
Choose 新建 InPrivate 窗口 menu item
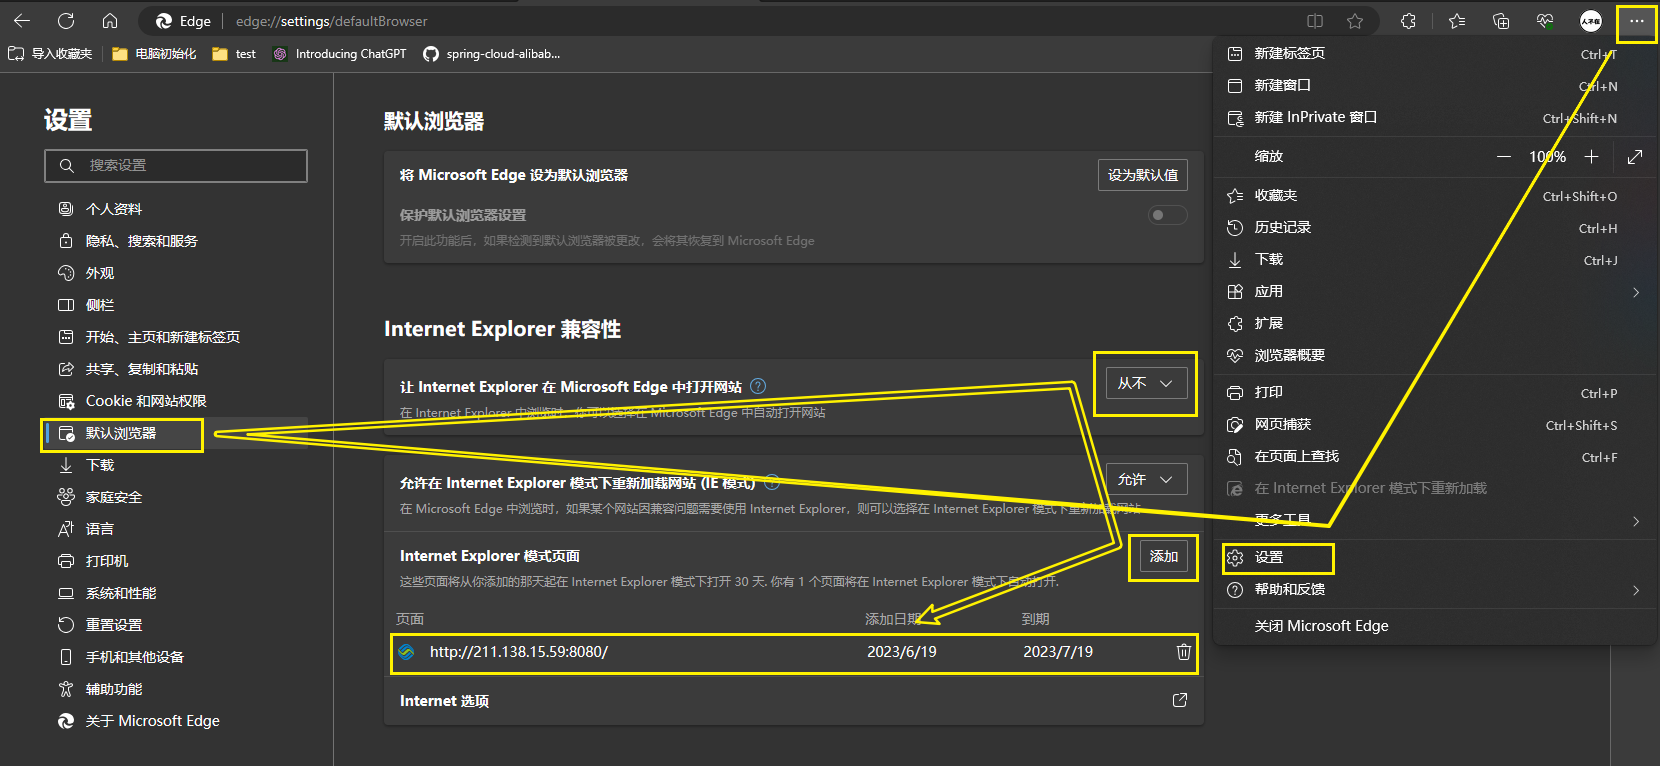1315,117
